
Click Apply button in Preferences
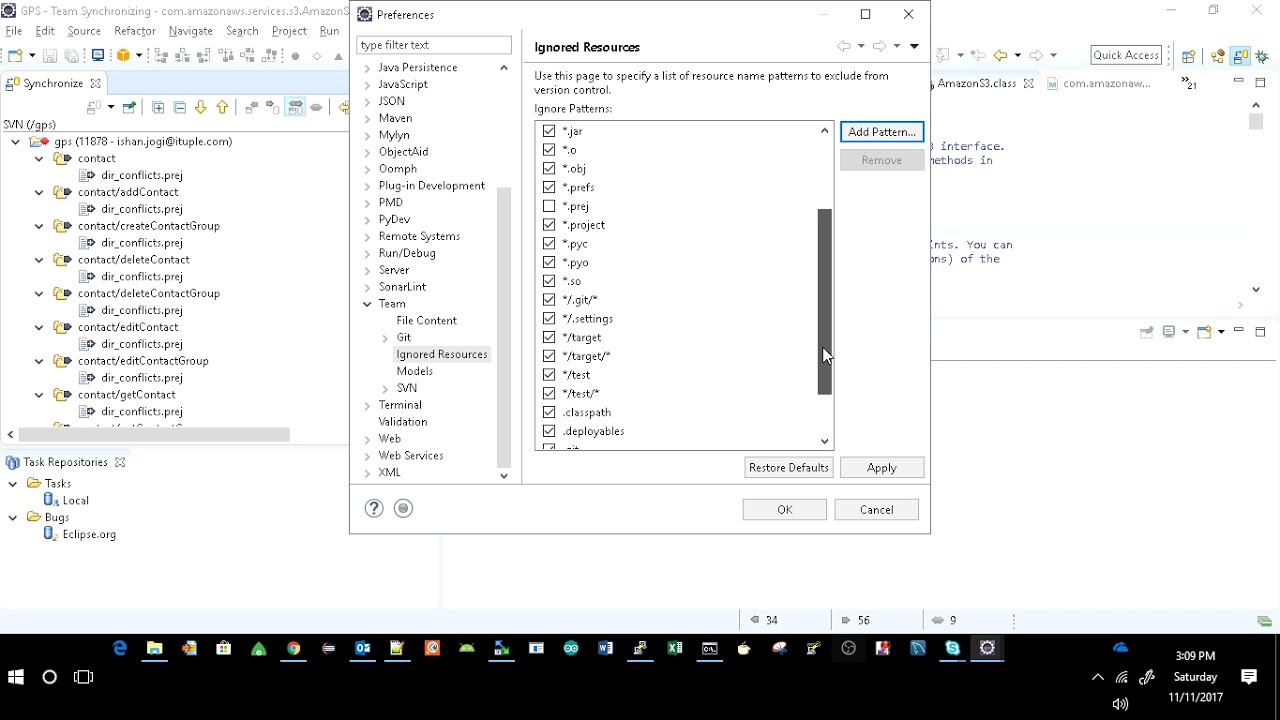coord(882,468)
